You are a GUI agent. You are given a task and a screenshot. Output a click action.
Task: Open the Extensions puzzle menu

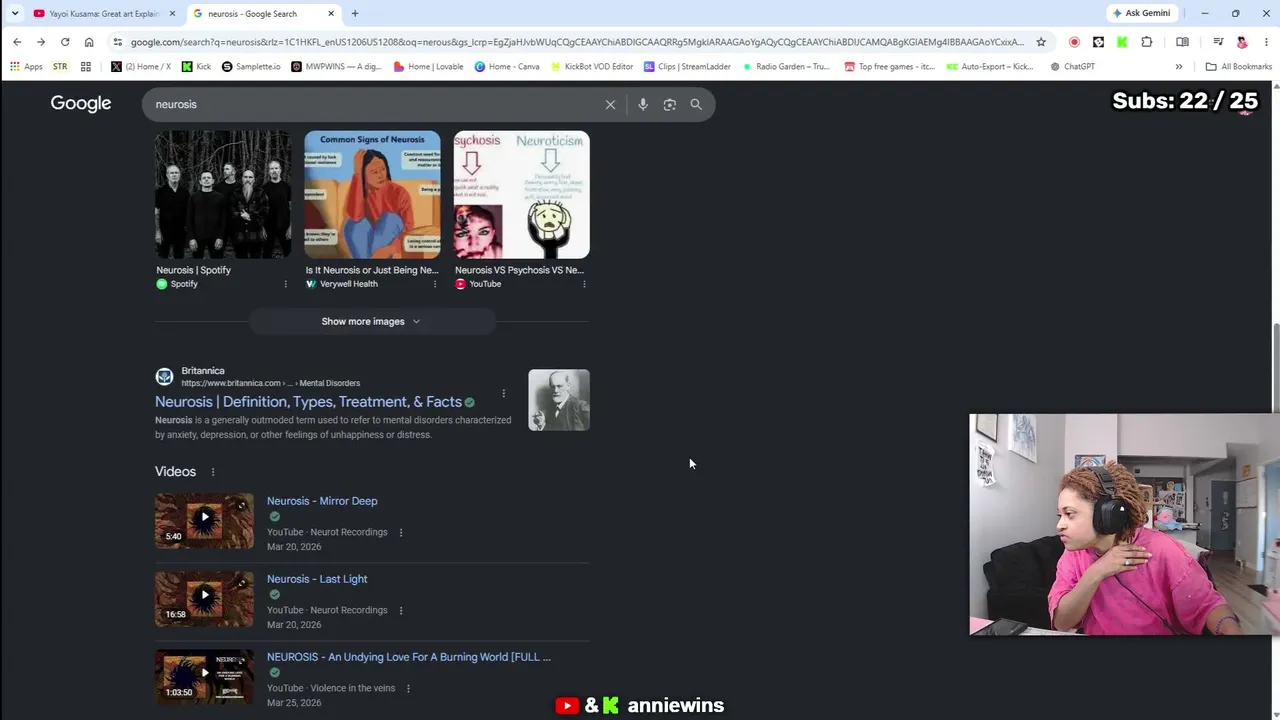tap(1147, 42)
